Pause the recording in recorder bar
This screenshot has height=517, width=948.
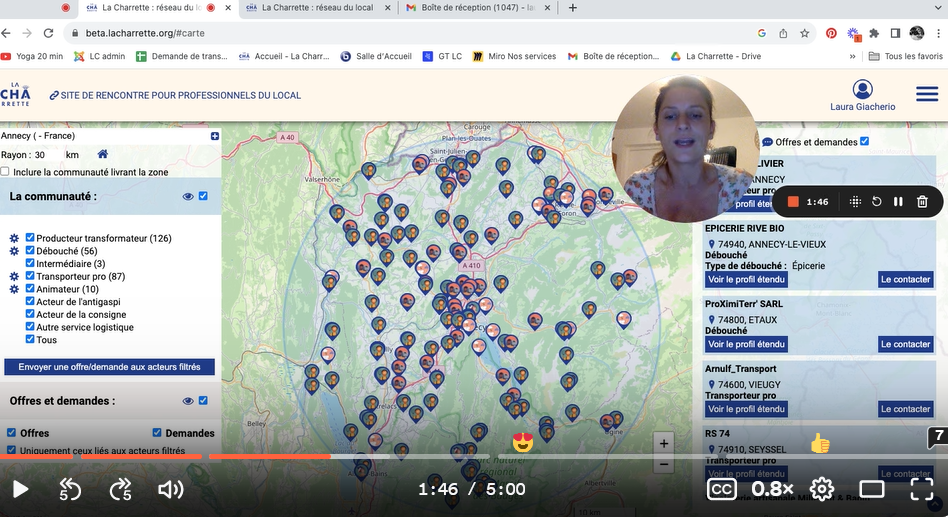point(898,202)
